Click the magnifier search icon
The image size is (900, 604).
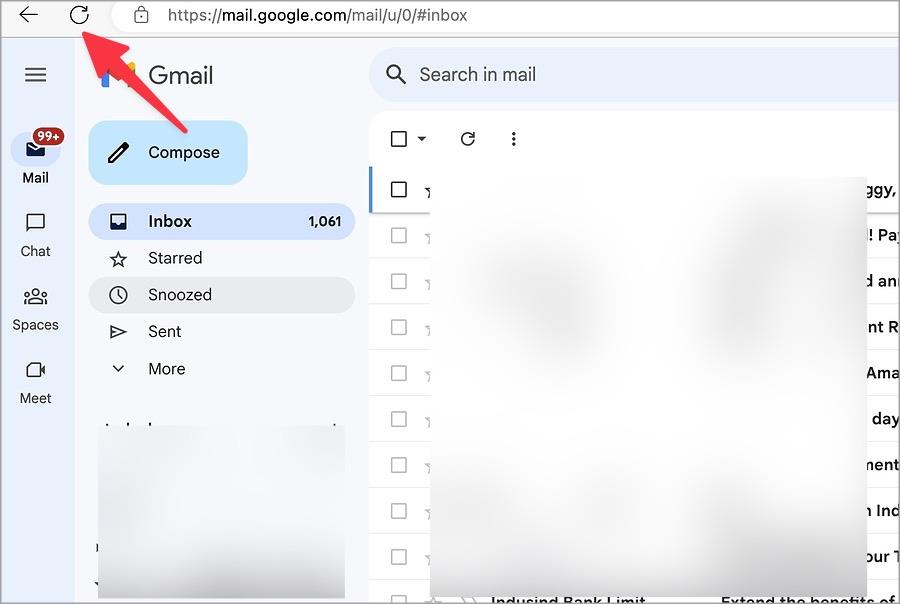pyautogui.click(x=396, y=75)
